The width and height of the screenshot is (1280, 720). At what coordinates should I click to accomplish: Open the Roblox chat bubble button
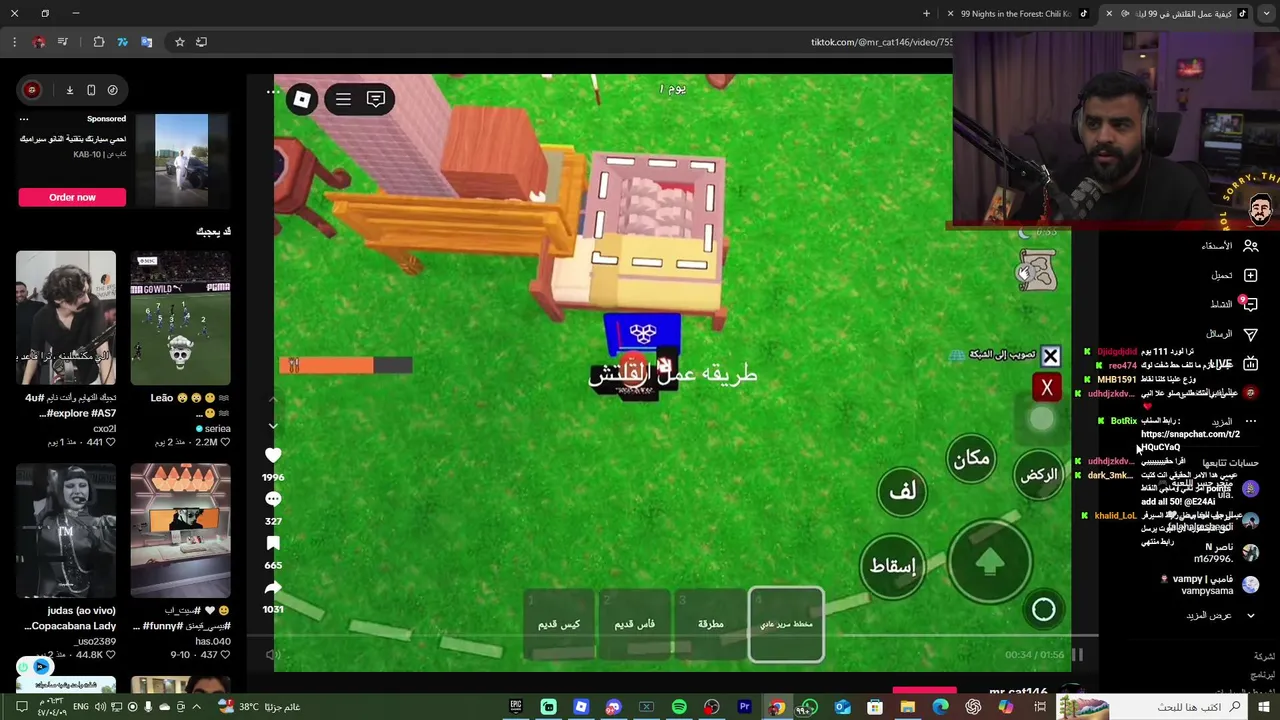point(376,99)
